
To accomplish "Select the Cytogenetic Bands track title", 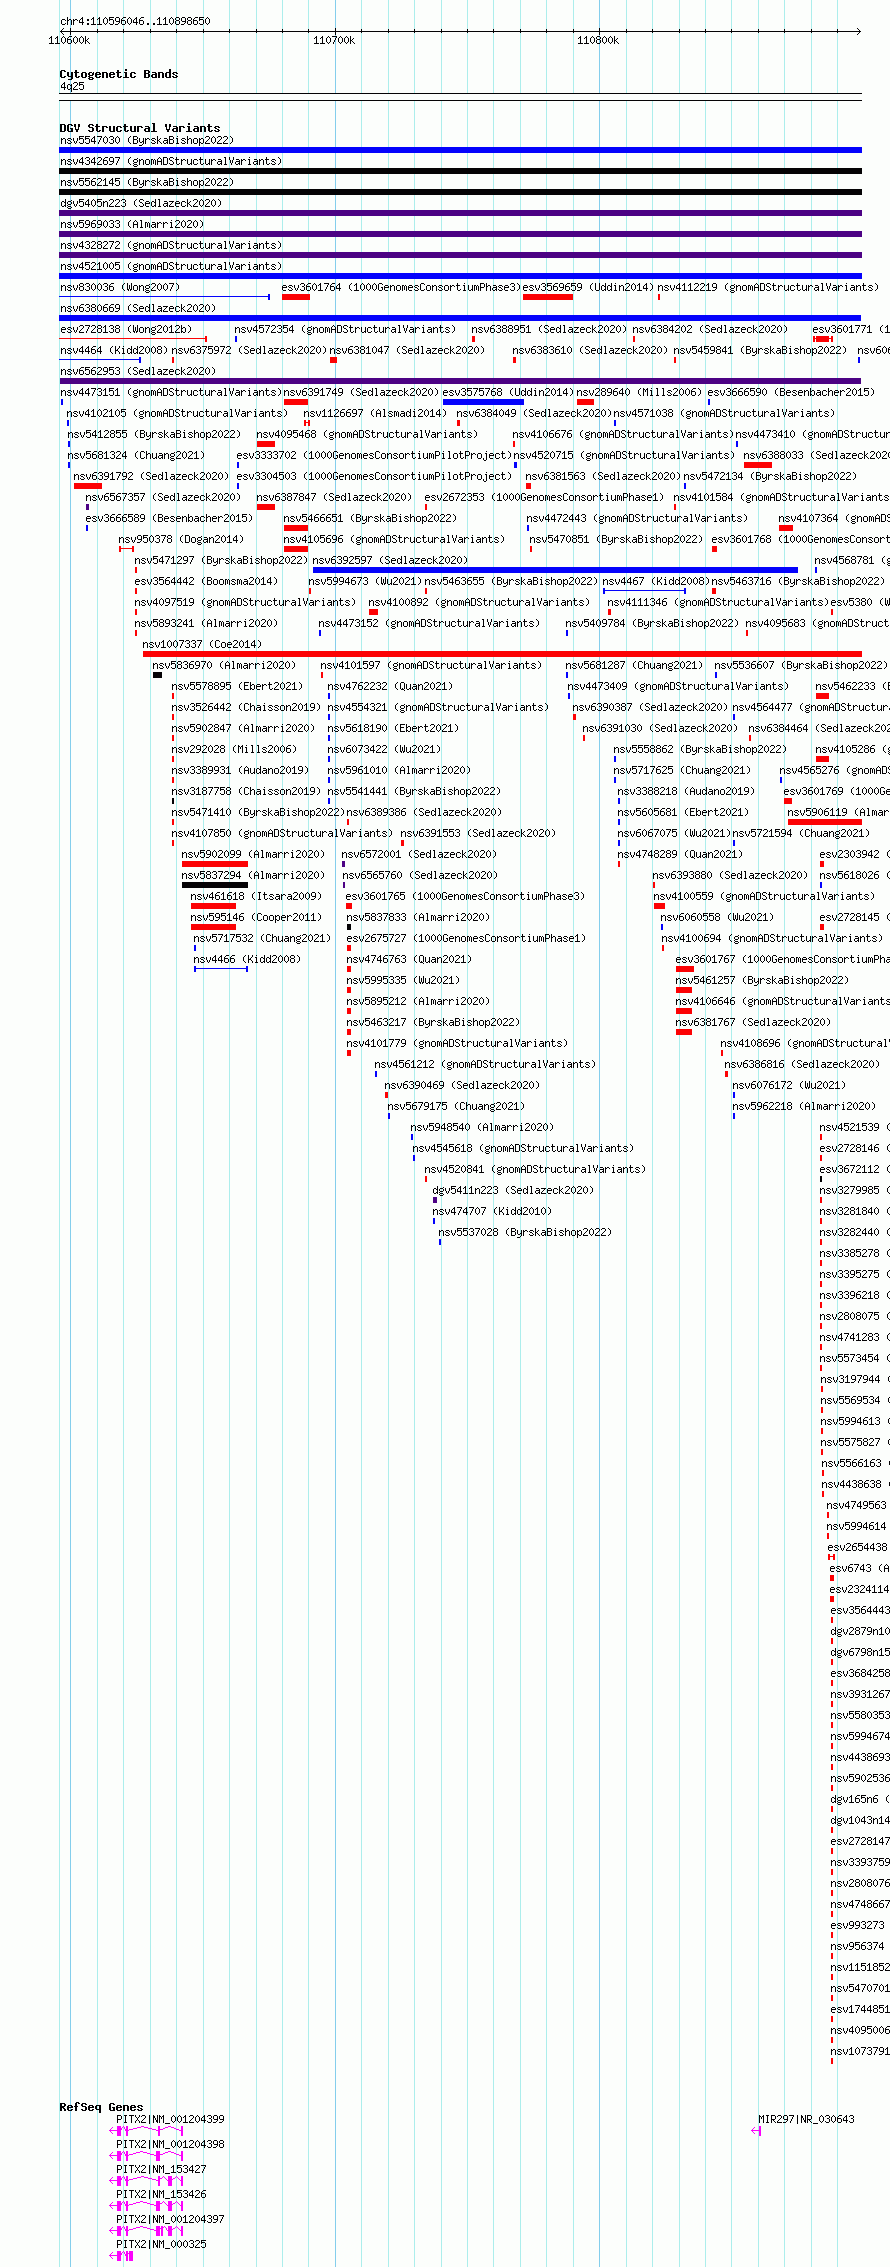I will tap(119, 74).
